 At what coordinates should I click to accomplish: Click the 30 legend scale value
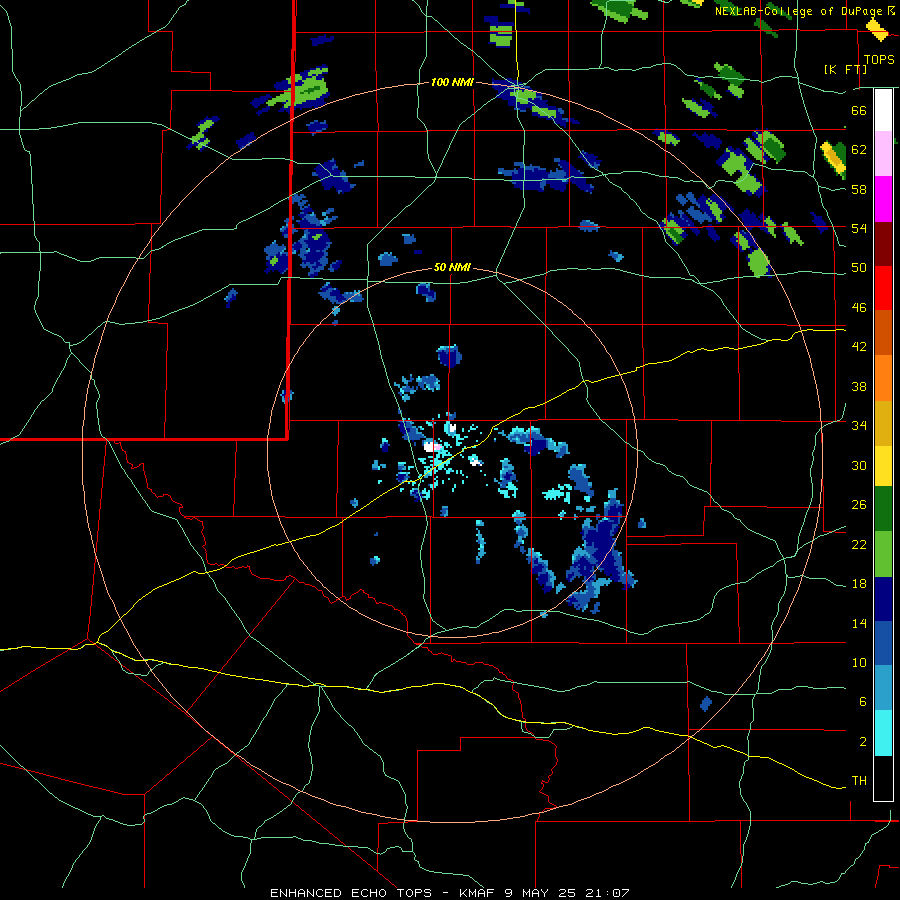[x=859, y=465]
